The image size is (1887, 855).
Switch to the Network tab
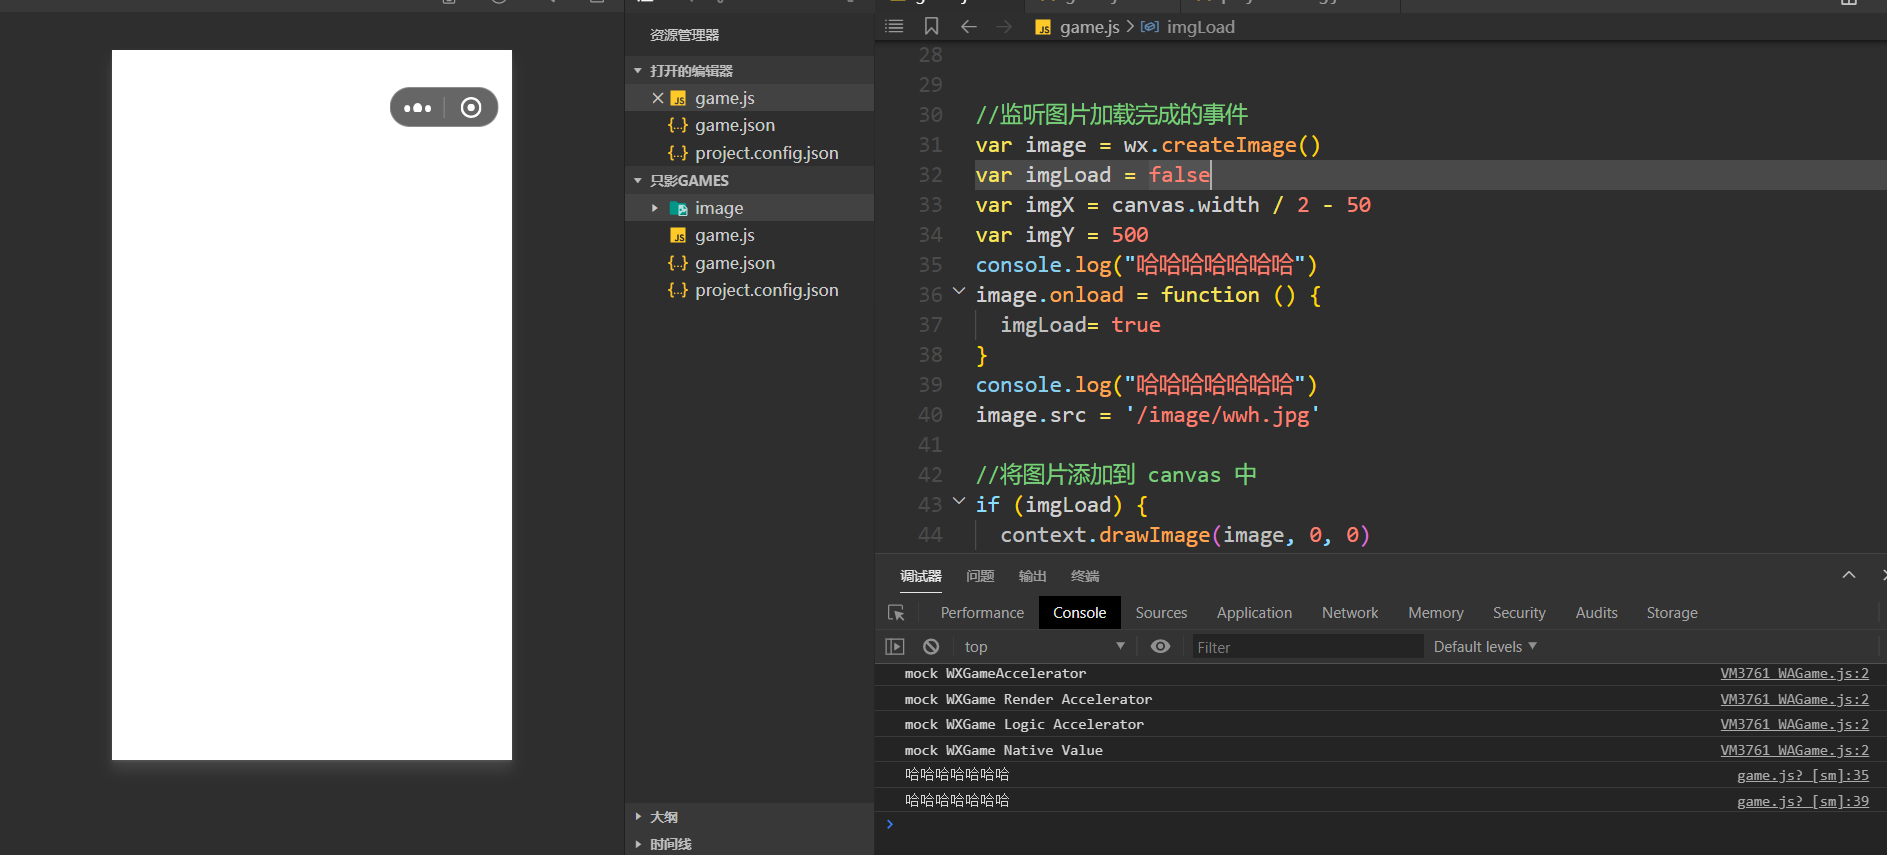[x=1349, y=613]
